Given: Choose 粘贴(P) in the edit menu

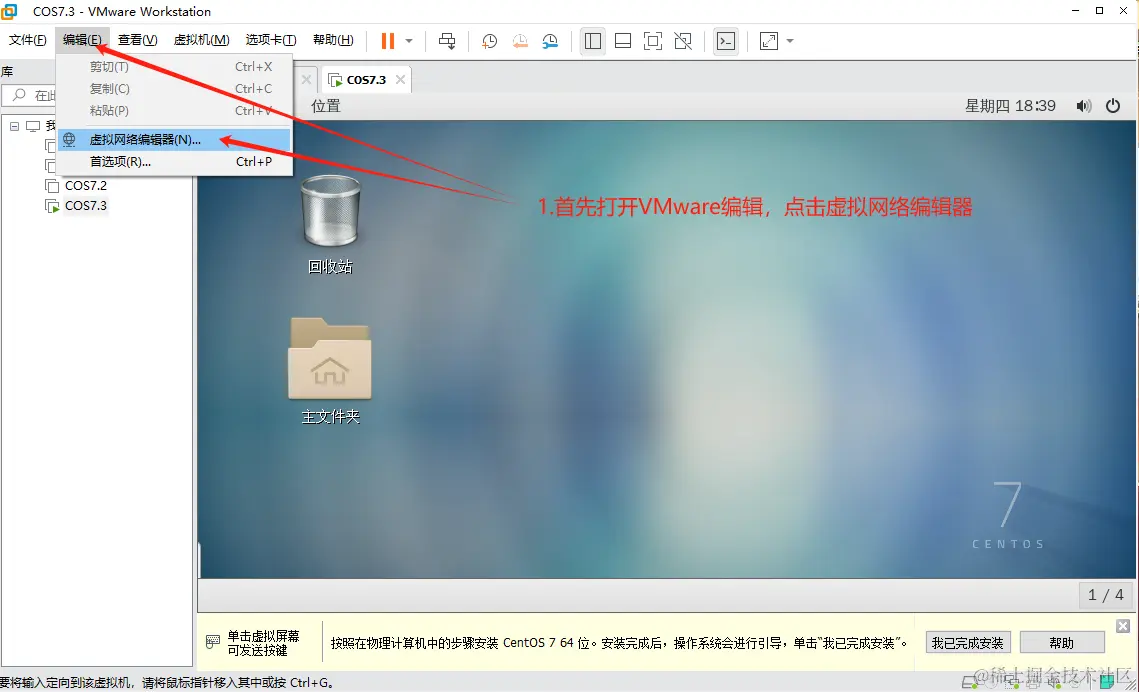Looking at the screenshot, I should [174, 110].
